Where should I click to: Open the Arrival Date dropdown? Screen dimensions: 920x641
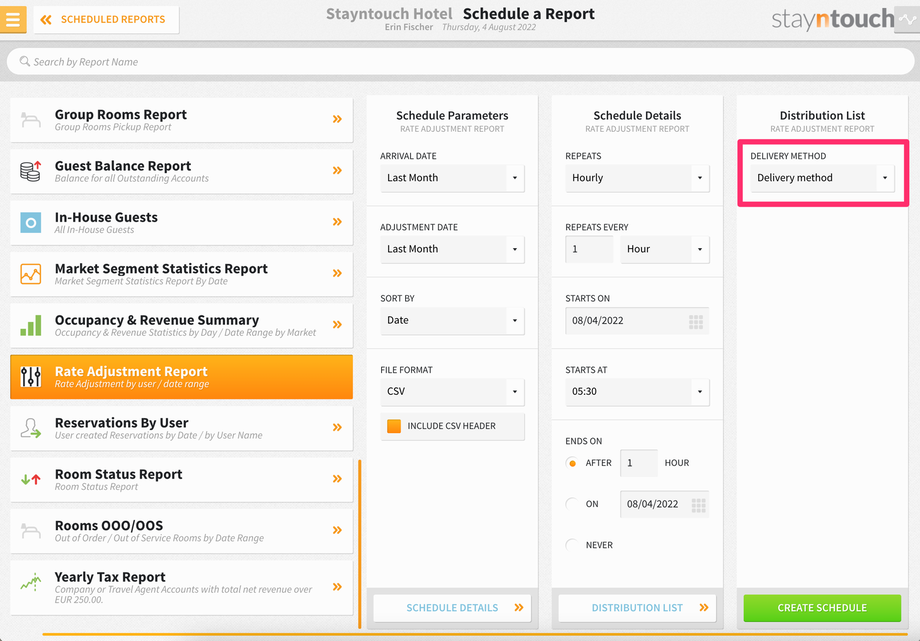452,178
